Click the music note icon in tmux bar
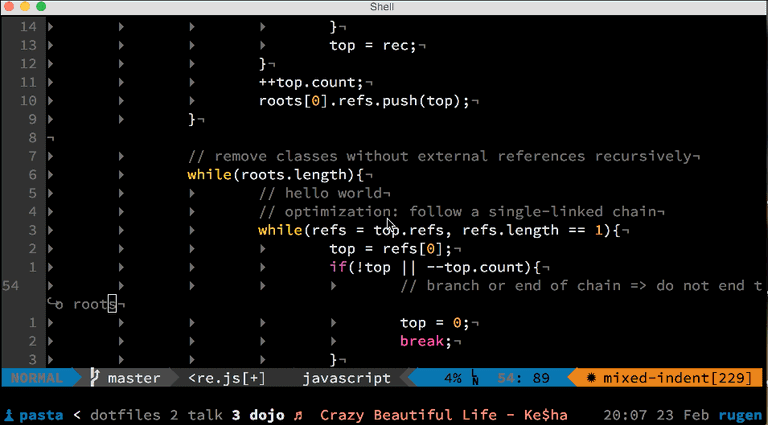Screen dimensions: 768x425 pyautogui.click(x=298, y=416)
